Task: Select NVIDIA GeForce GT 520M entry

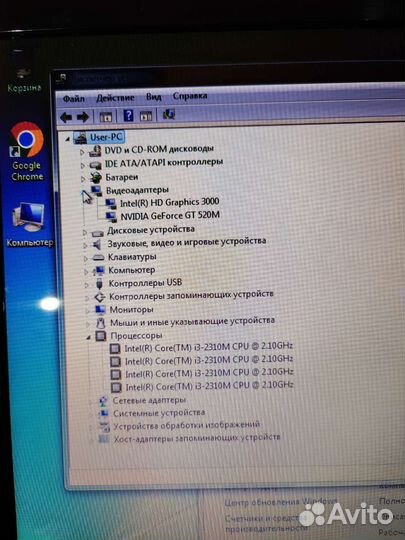Action: pyautogui.click(x=170, y=216)
